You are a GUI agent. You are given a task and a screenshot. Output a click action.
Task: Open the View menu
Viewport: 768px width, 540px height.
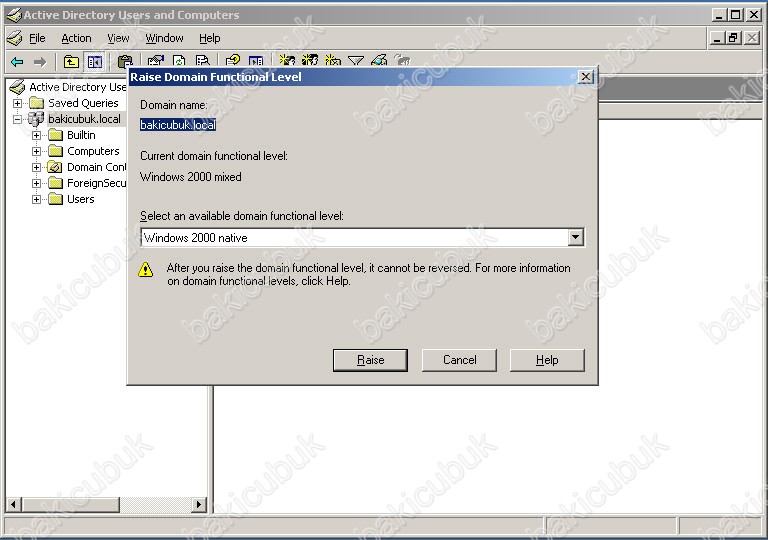118,38
